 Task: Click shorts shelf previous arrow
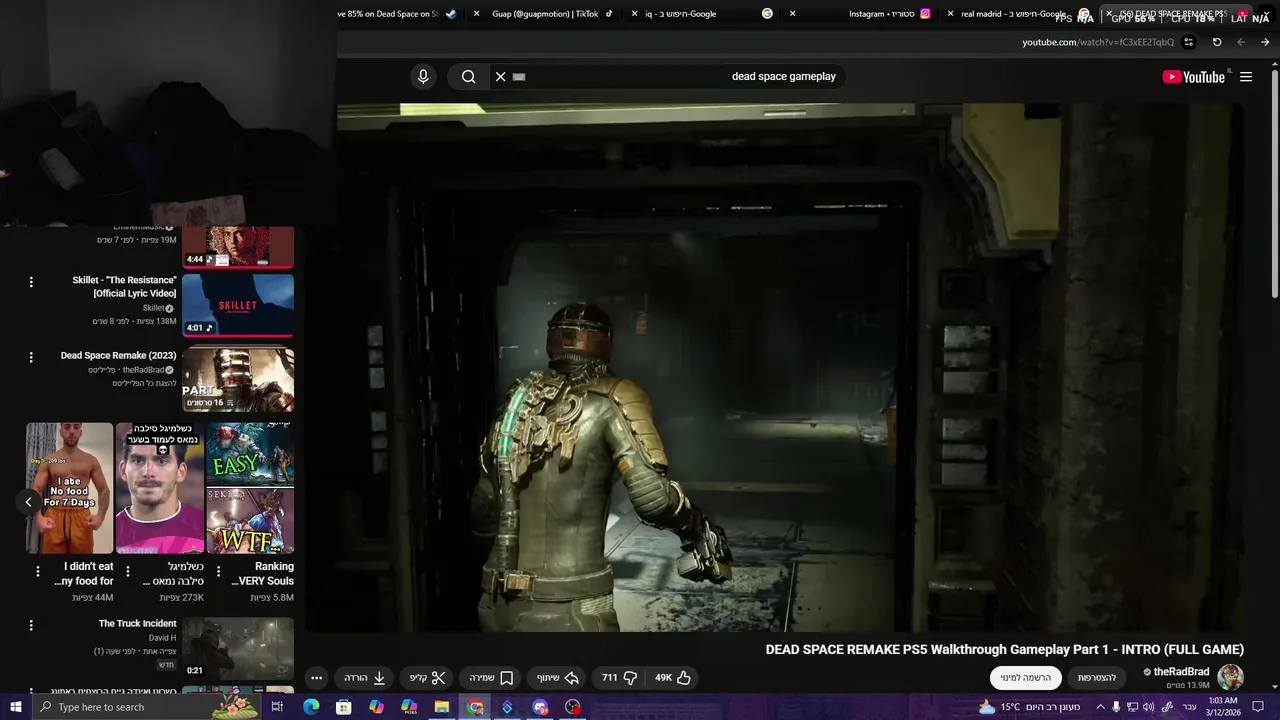[x=28, y=502]
